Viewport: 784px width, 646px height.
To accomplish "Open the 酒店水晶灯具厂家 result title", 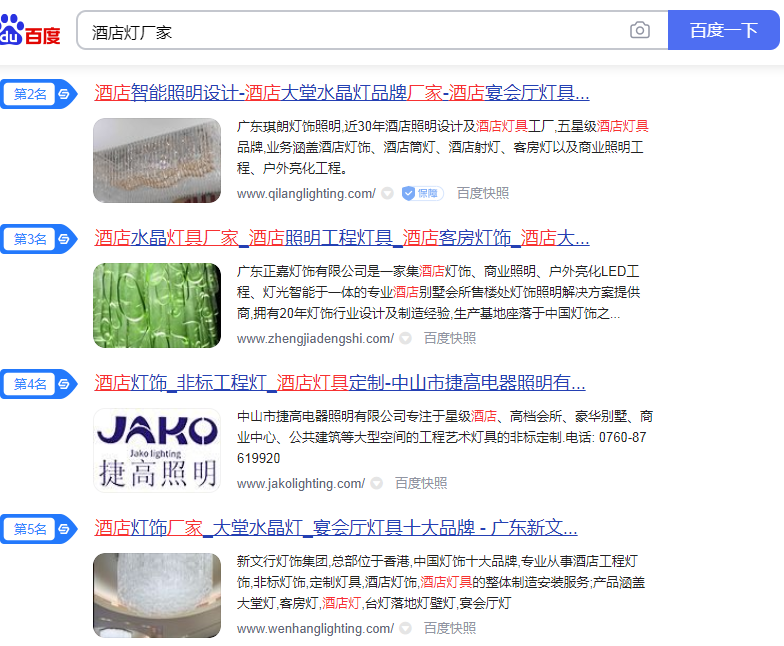I will (x=342, y=238).
